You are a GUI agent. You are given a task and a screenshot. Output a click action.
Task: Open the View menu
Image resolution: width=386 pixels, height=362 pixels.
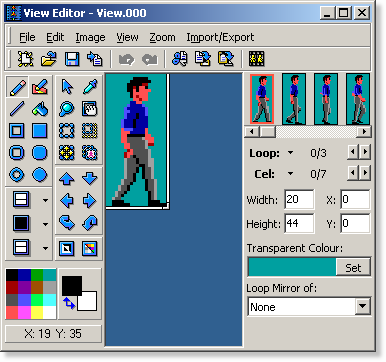coord(127,37)
